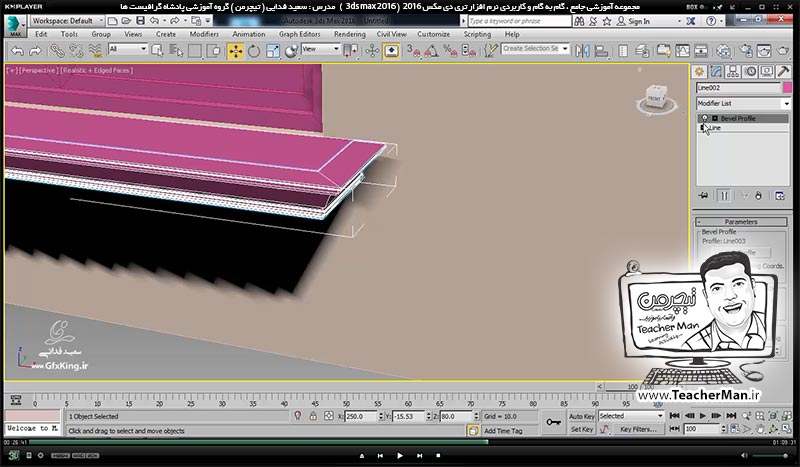
Task: Open Edit Named Selection Sets
Action: 490,51
